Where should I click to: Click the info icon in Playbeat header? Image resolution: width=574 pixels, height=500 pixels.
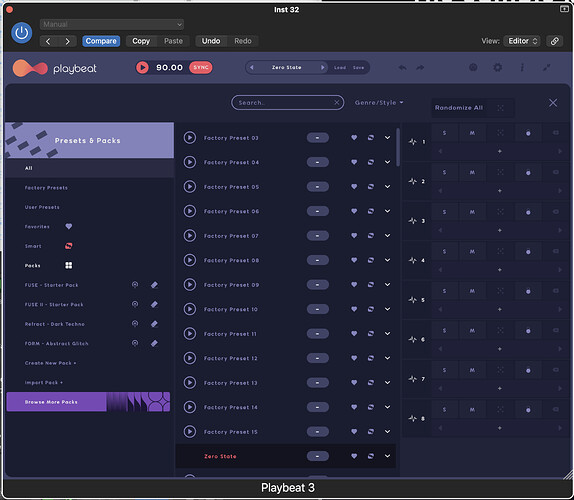tap(522, 67)
